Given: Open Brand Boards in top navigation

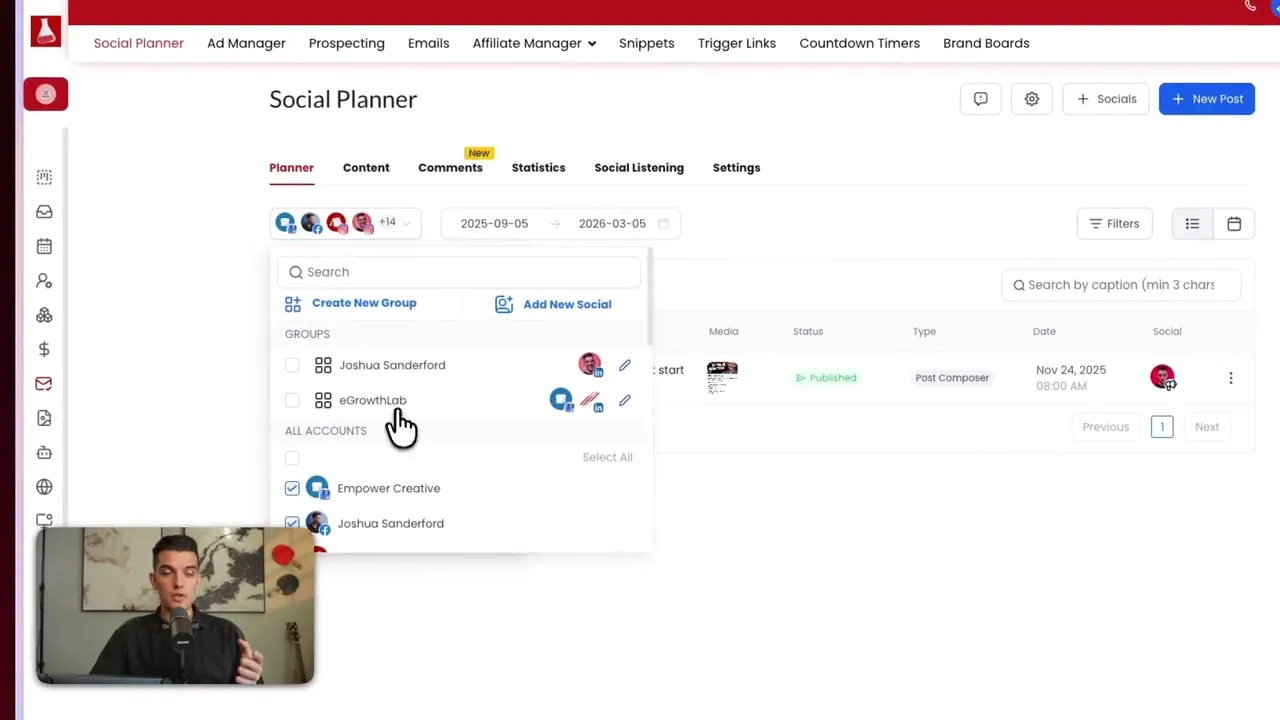Looking at the screenshot, I should [986, 43].
